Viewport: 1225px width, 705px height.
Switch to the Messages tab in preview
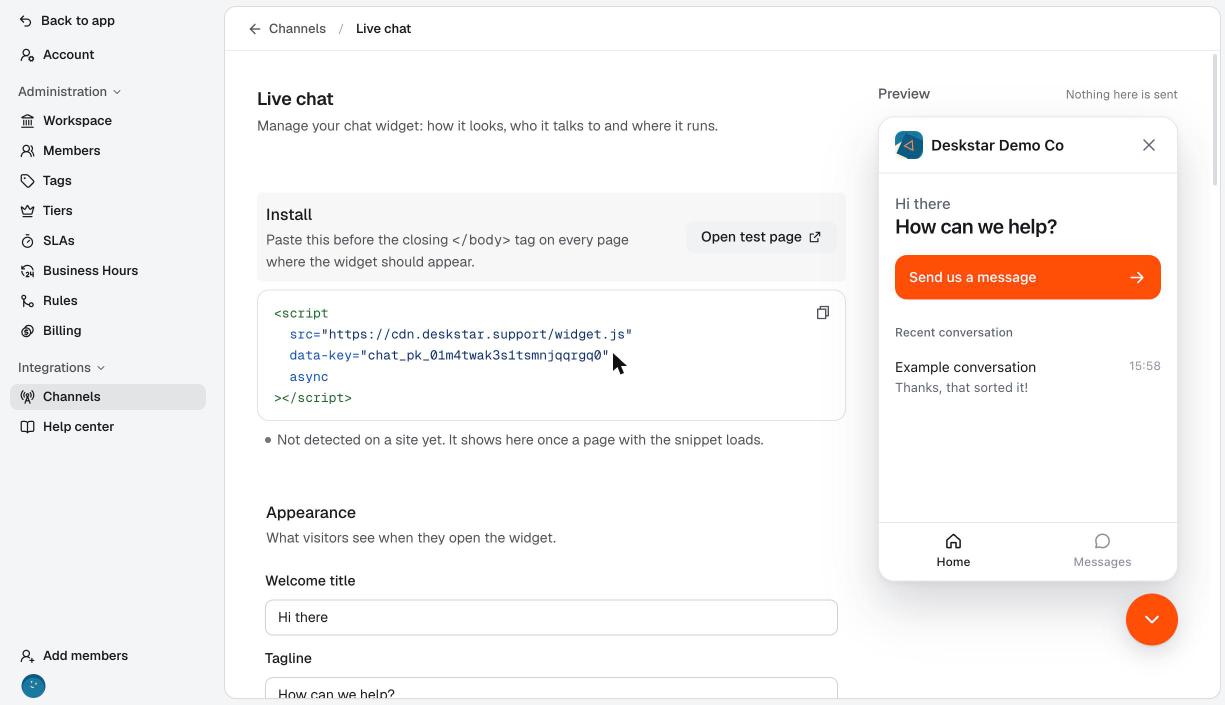point(1102,551)
